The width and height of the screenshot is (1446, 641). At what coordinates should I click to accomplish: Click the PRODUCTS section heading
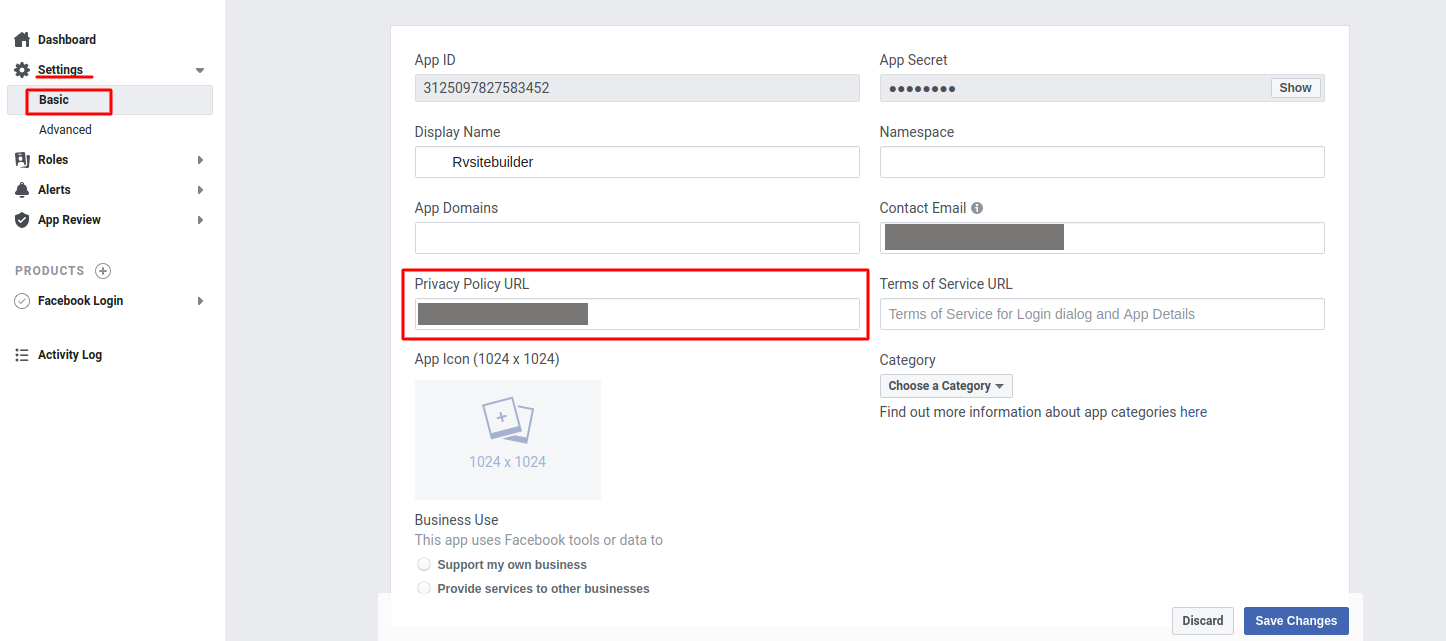(x=50, y=271)
